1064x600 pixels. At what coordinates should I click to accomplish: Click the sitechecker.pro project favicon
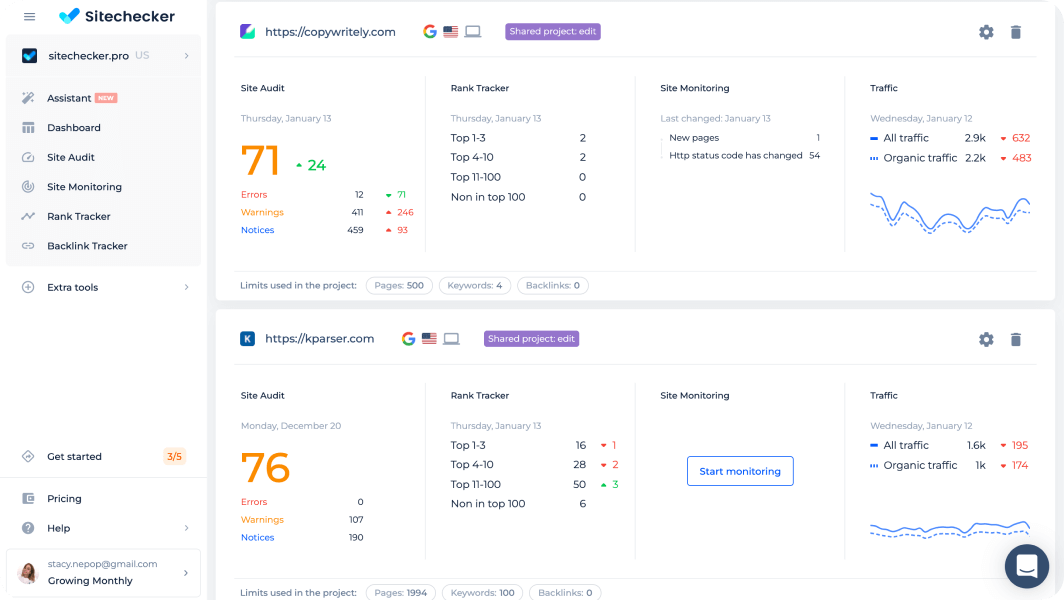click(x=29, y=56)
